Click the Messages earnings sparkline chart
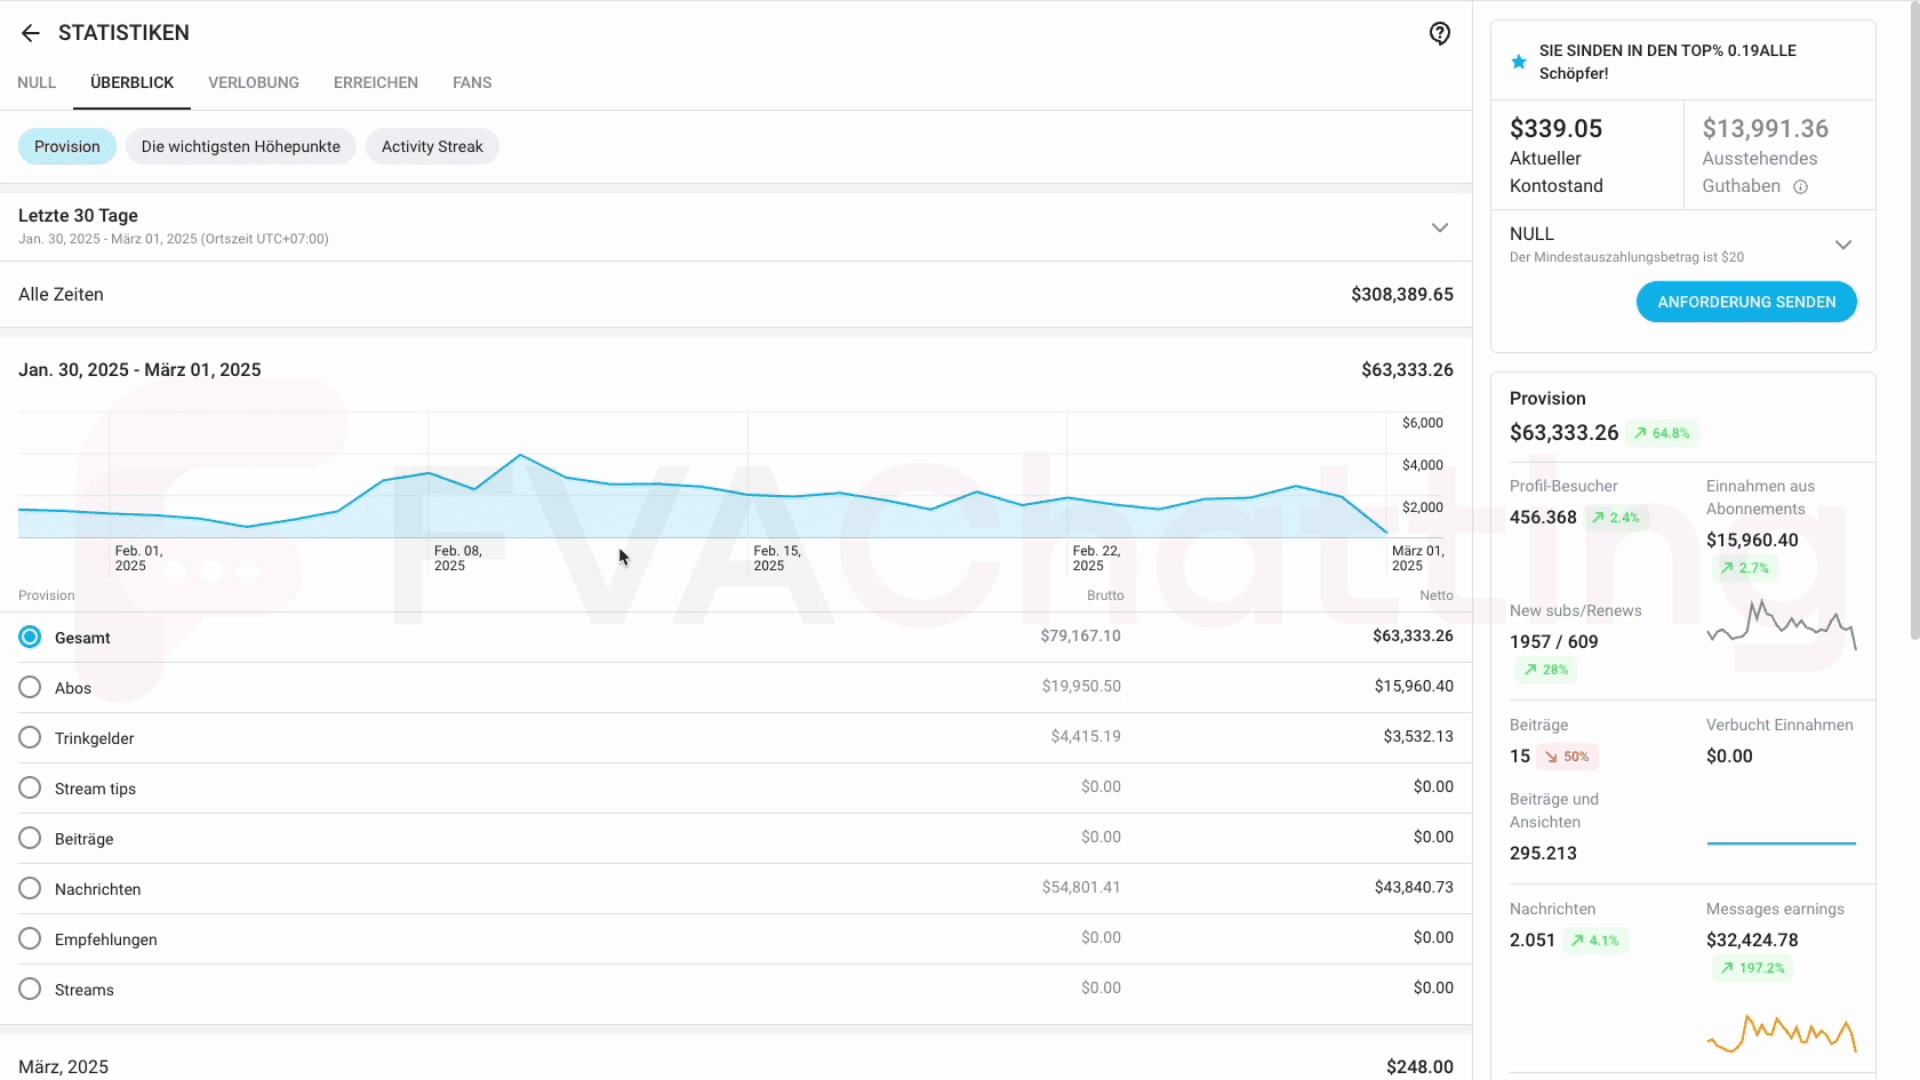The width and height of the screenshot is (1920, 1080). (1782, 1032)
